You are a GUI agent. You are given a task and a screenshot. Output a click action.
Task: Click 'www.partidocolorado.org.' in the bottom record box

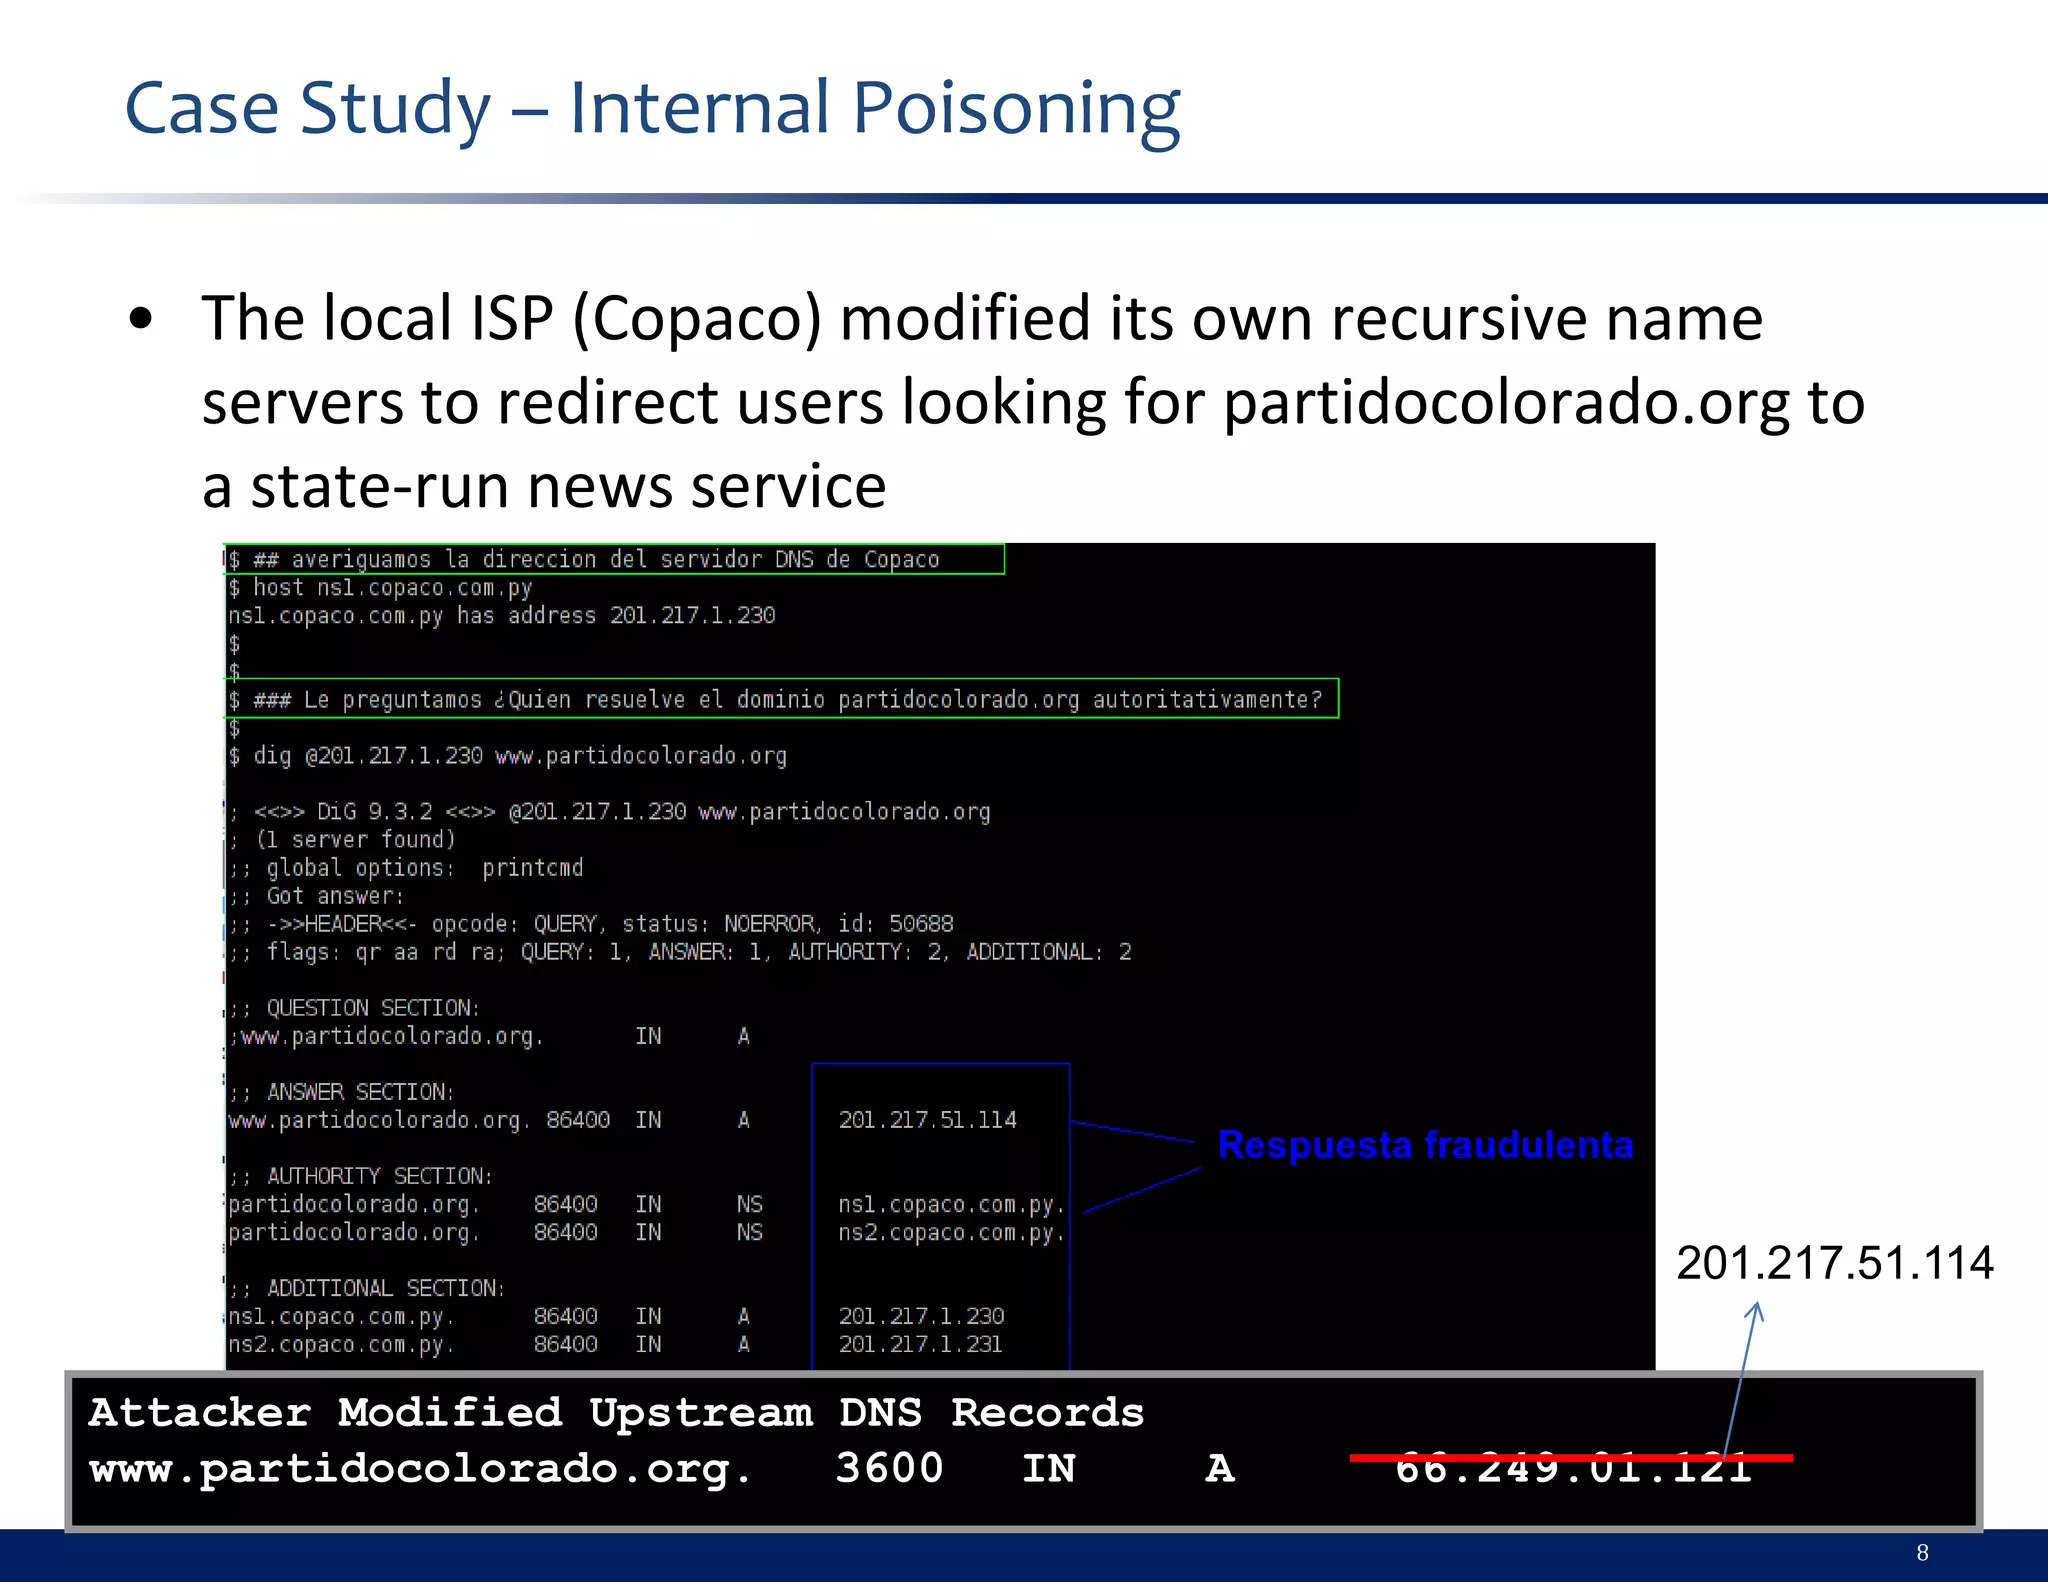point(420,1469)
